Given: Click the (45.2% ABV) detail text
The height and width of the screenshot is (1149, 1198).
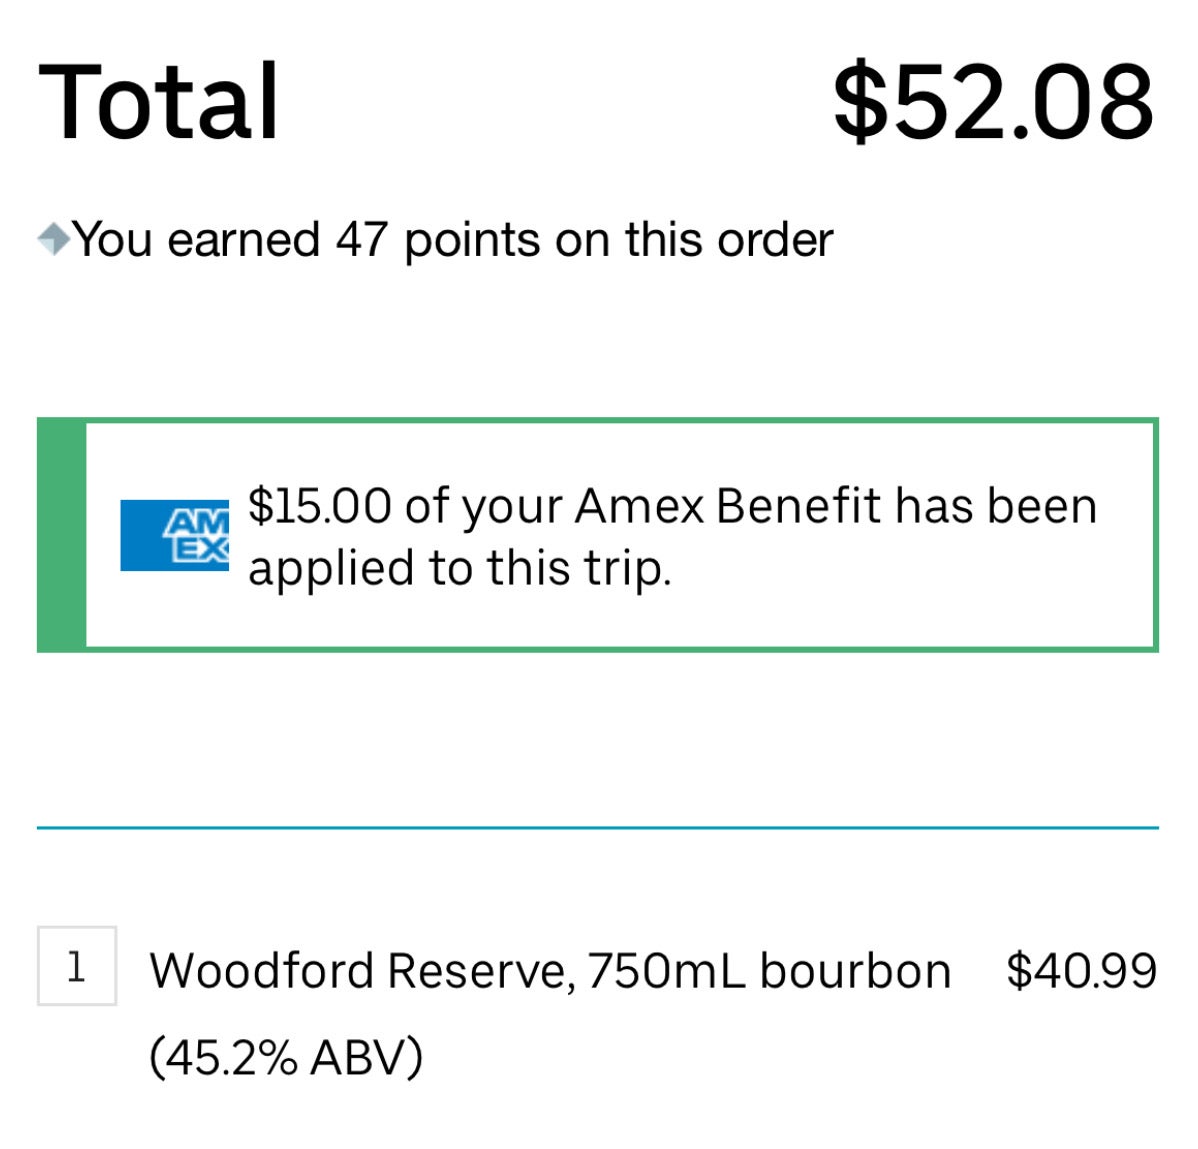Looking at the screenshot, I should [x=286, y=1057].
